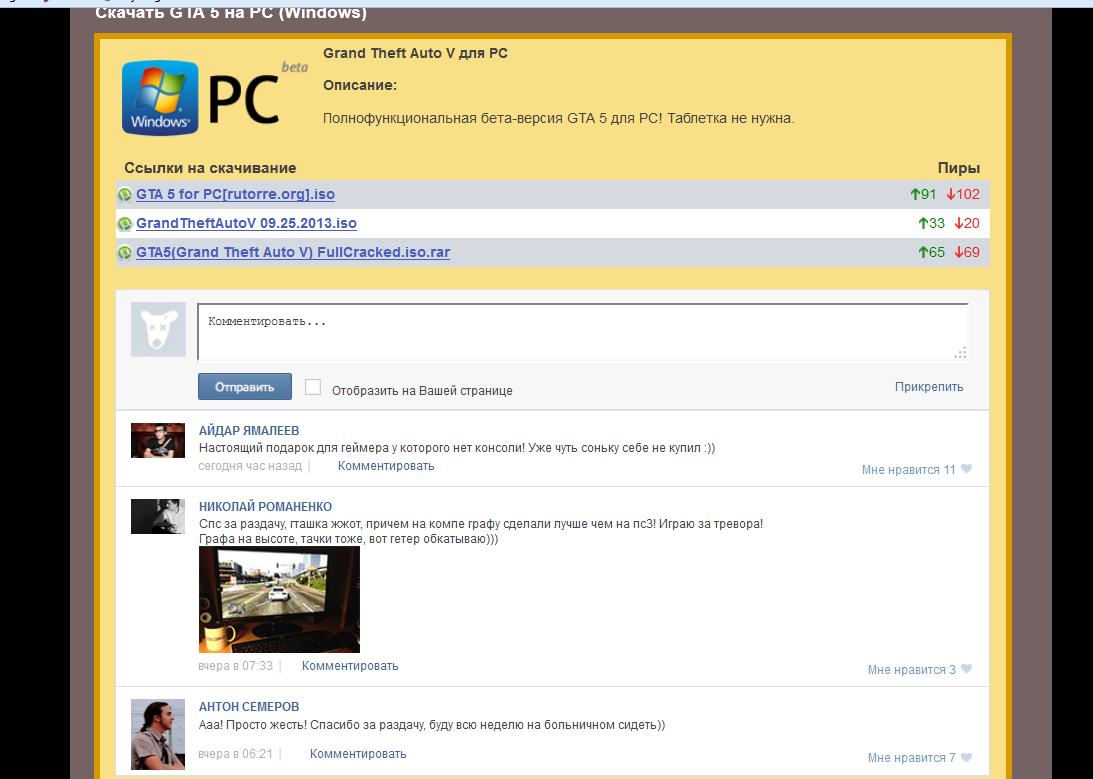Viewport: 1093px width, 779px height.
Task: Click the Отправить button
Action: 245,387
